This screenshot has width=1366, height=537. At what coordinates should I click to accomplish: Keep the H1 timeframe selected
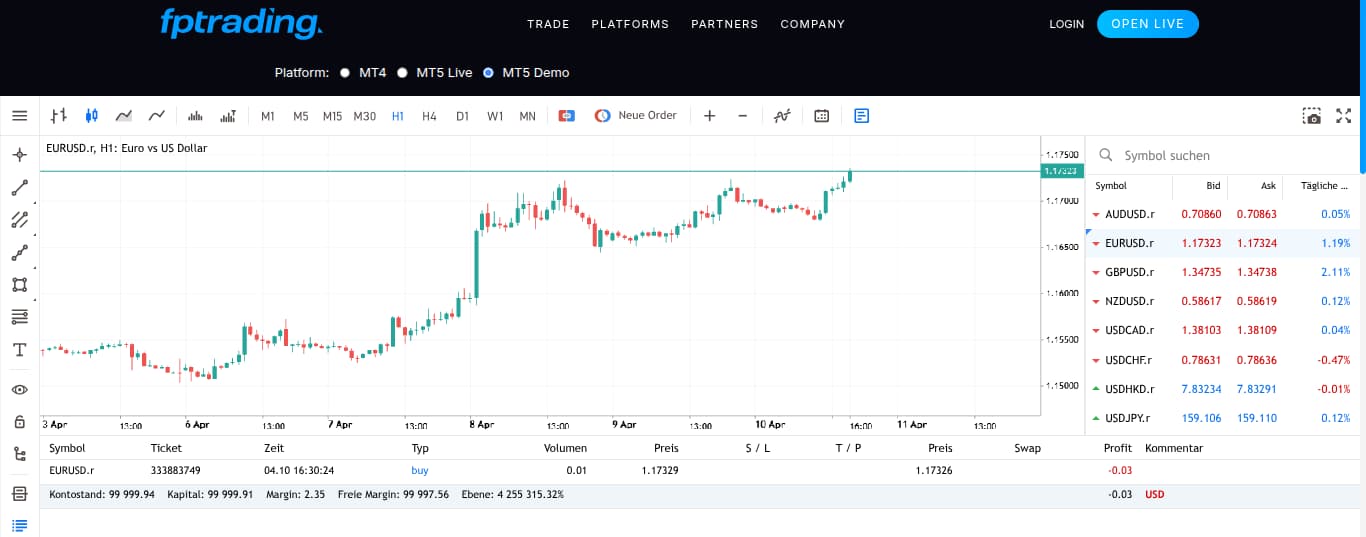[x=398, y=116]
